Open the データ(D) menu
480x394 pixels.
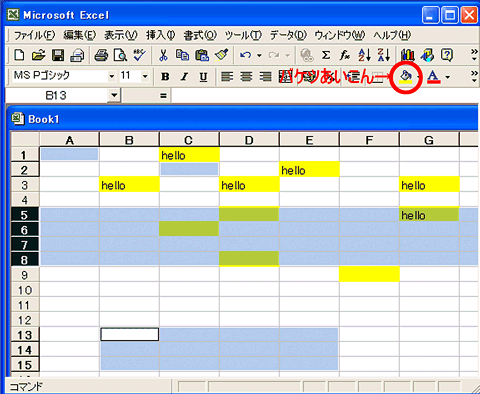pos(288,35)
